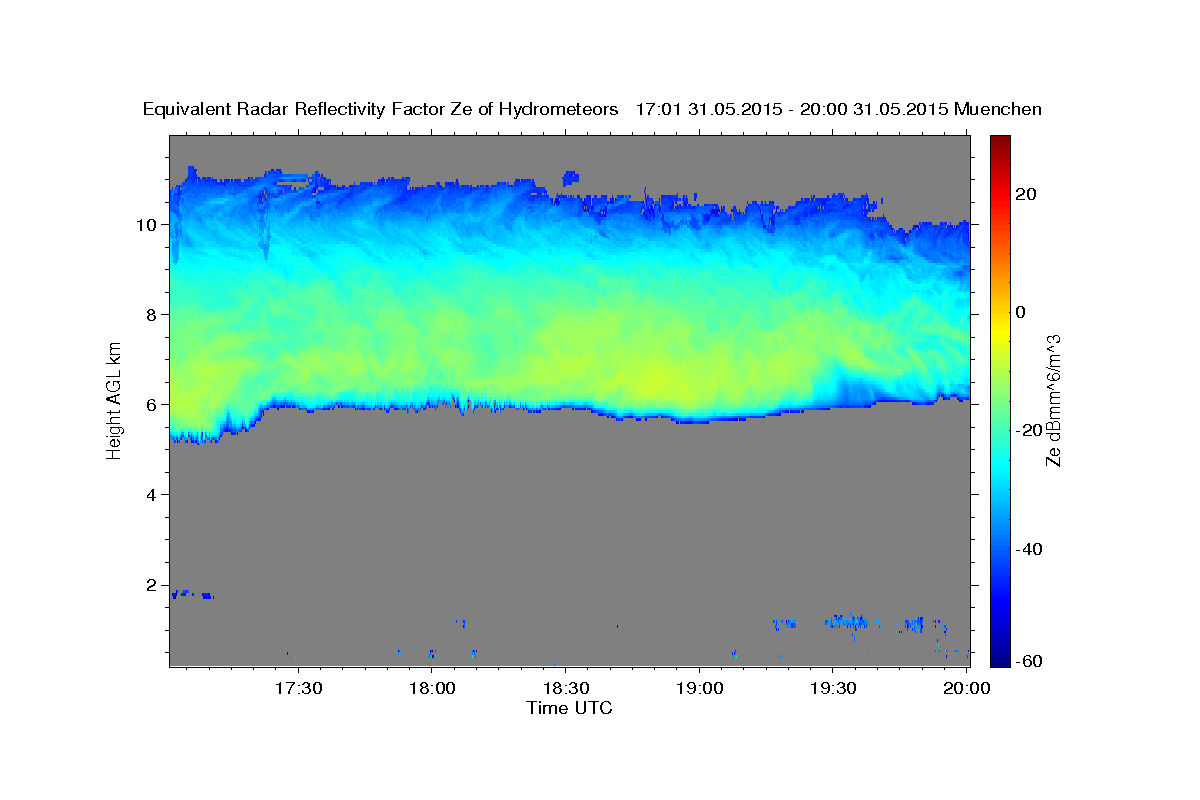Click the 'Time UTC' axis label
The image size is (1200, 800).
569,709
